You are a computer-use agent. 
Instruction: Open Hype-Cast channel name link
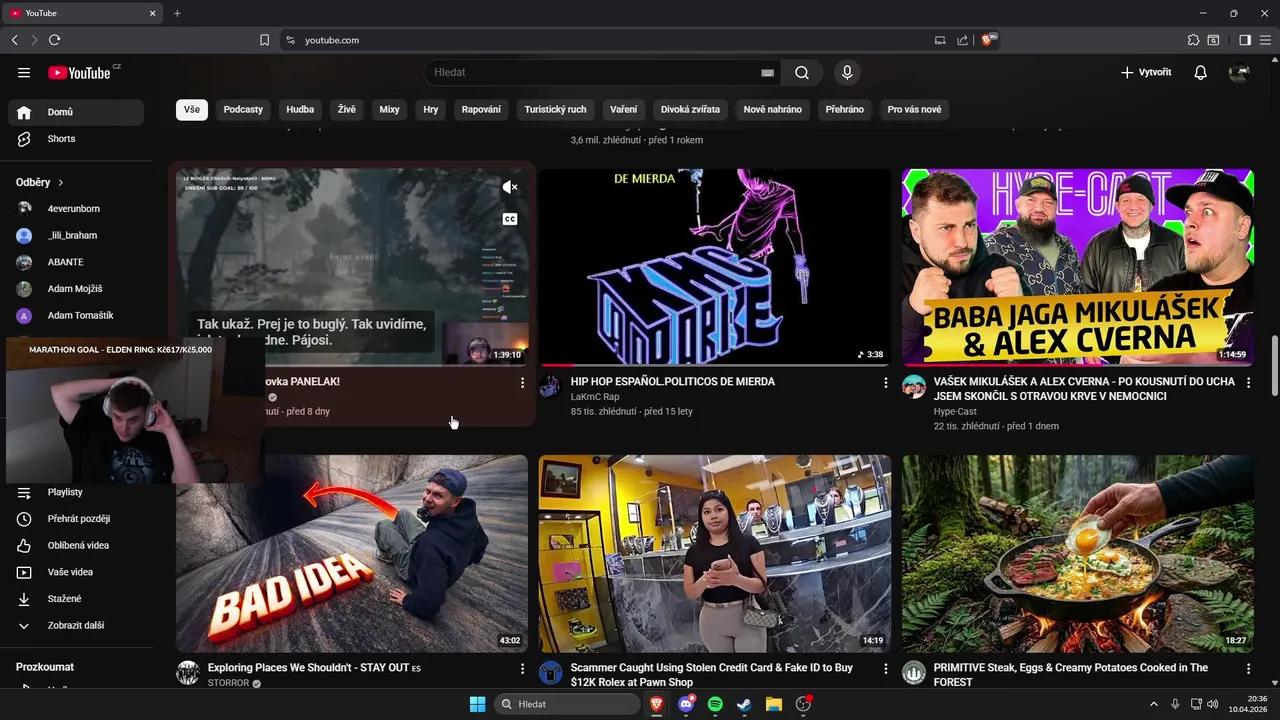click(x=955, y=411)
